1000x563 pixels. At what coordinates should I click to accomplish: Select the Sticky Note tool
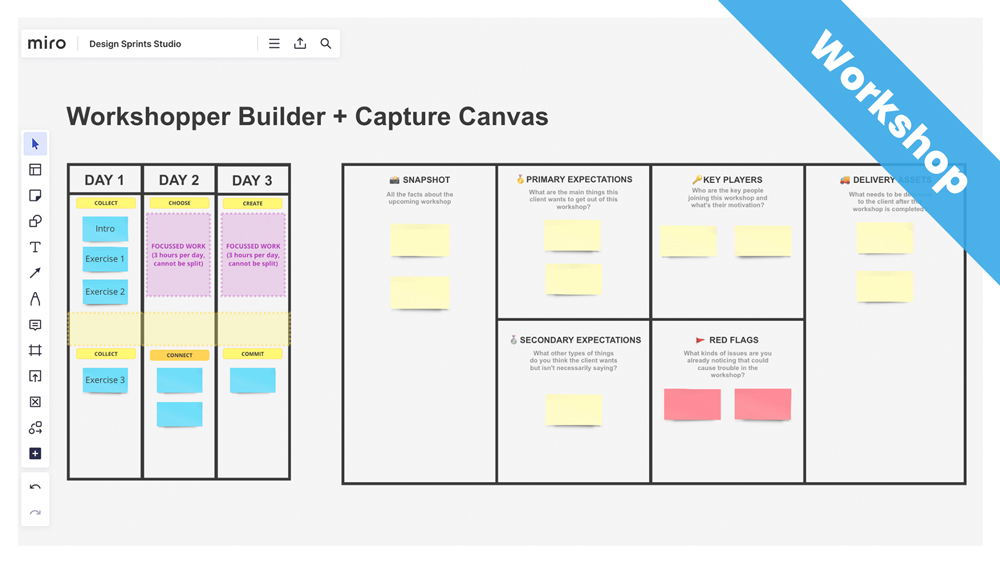(35, 196)
